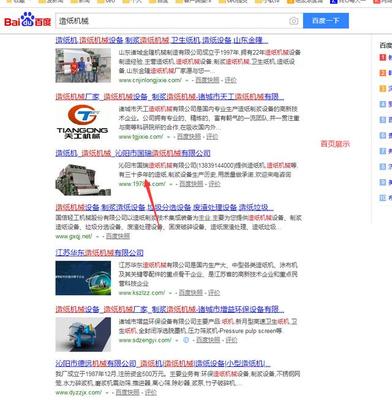
Task: Open the 山东金隆 造纸机 result title
Action: [162, 40]
